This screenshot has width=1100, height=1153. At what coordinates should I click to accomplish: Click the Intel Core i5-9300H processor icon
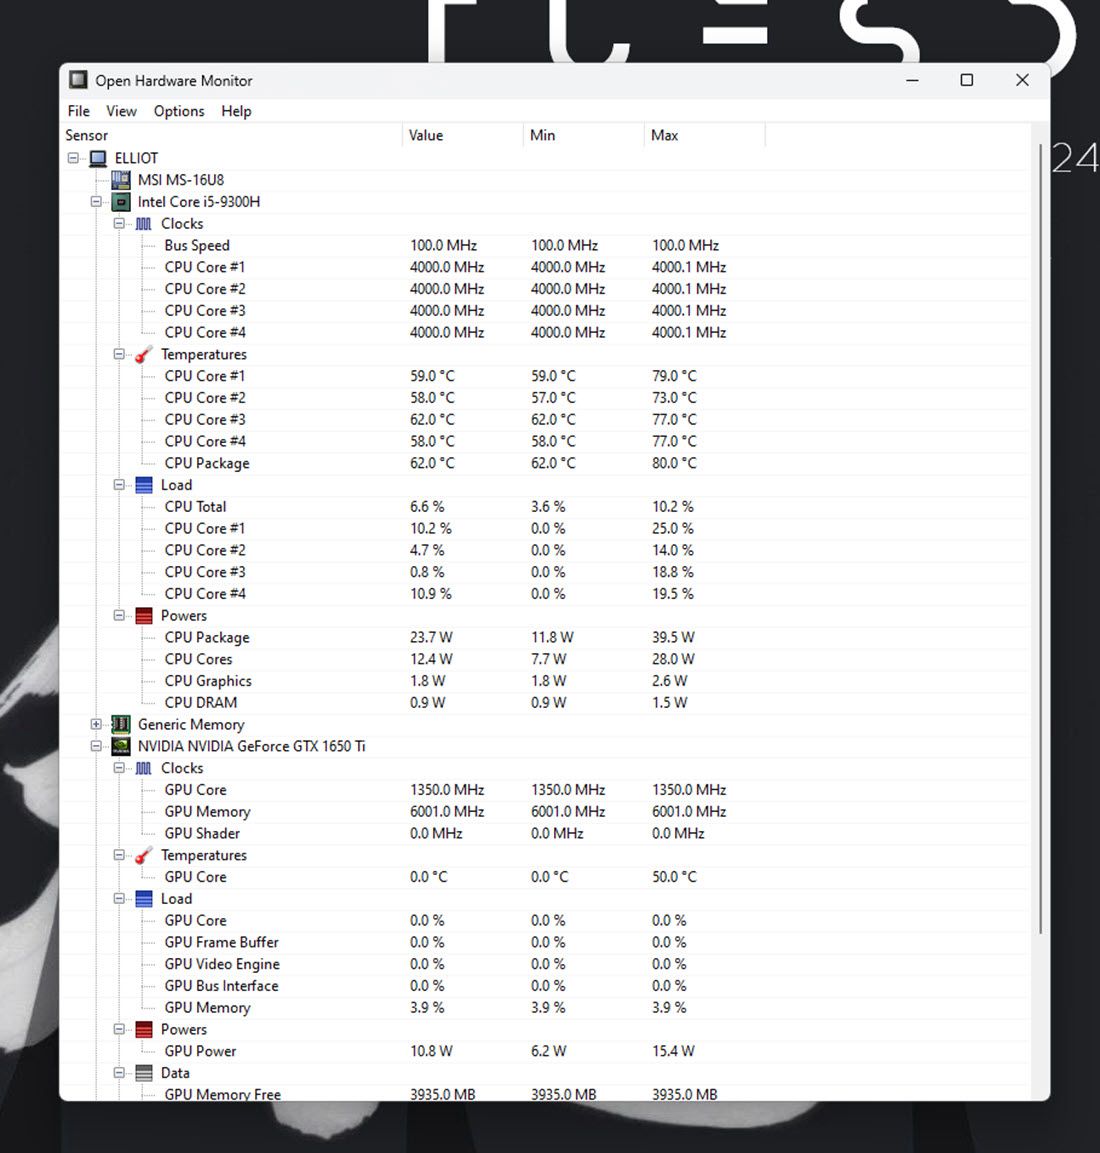pos(121,201)
